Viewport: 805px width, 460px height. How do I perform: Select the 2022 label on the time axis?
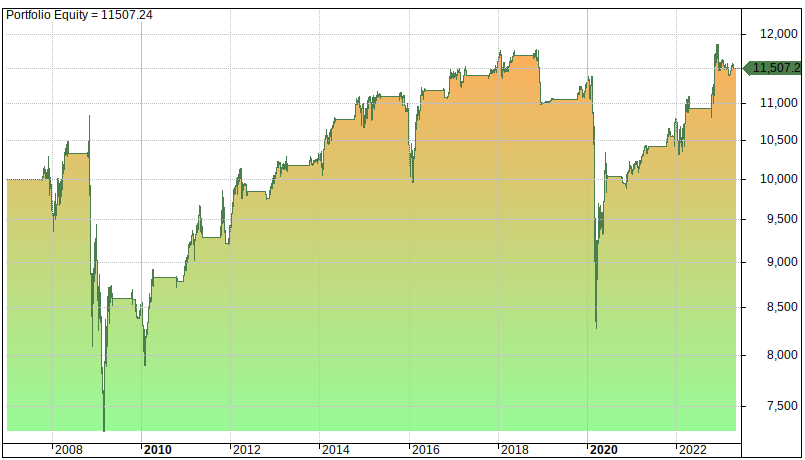click(692, 449)
